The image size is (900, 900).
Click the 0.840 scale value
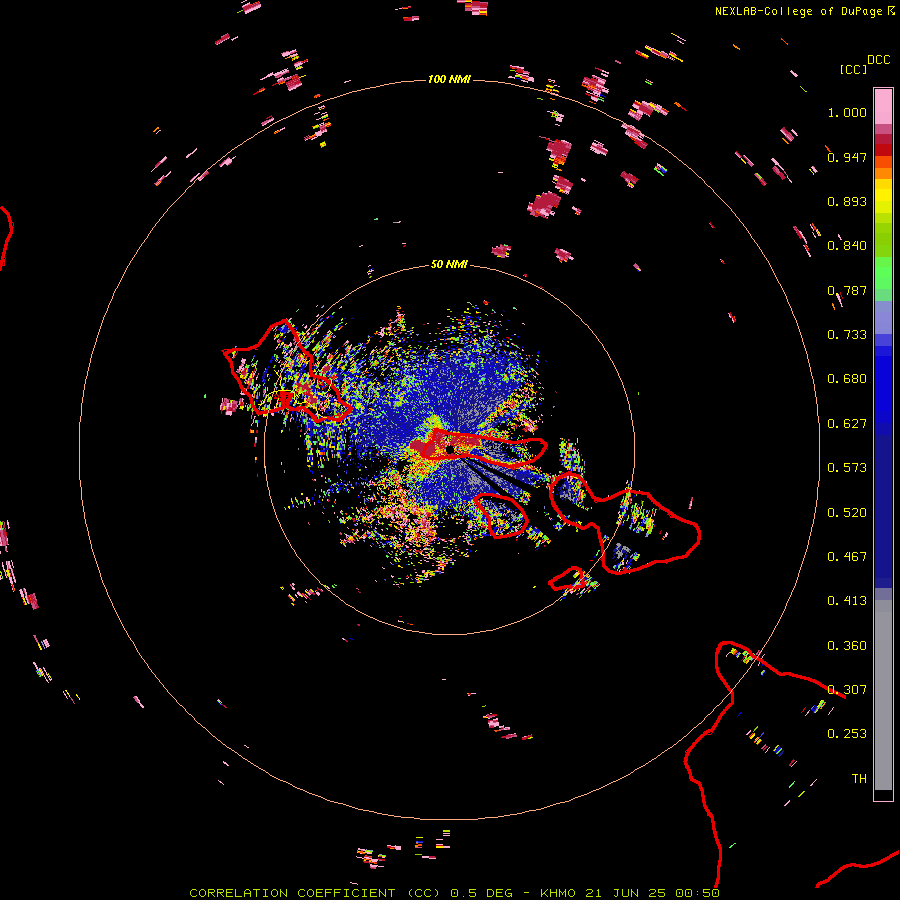click(x=847, y=246)
